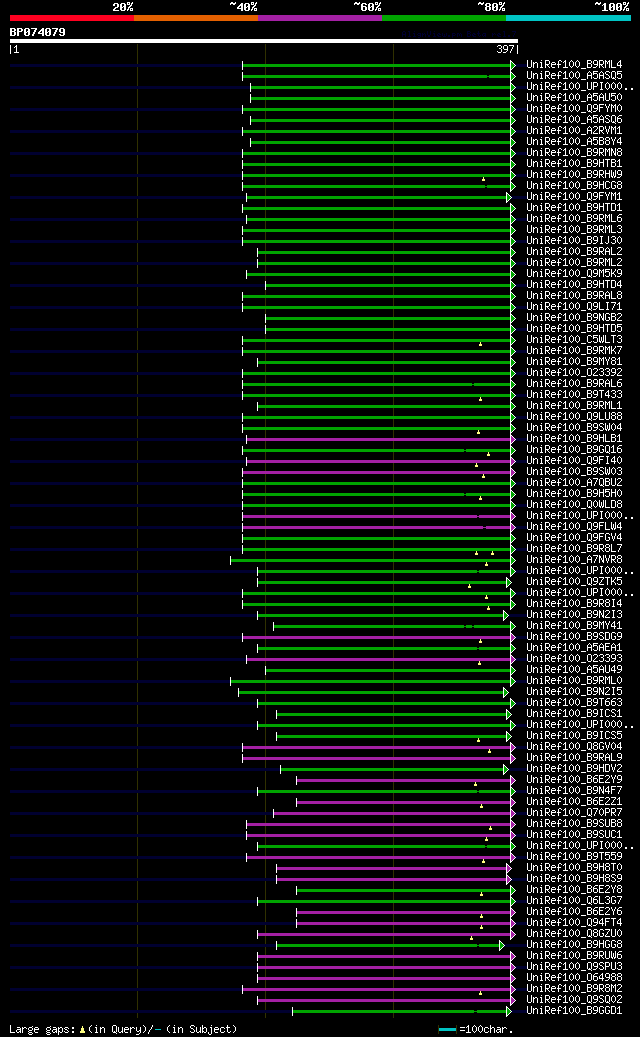Screen dimensions: 640x1037
Task: Click label UniRef100_B9RUW6
Action: tap(575, 955)
